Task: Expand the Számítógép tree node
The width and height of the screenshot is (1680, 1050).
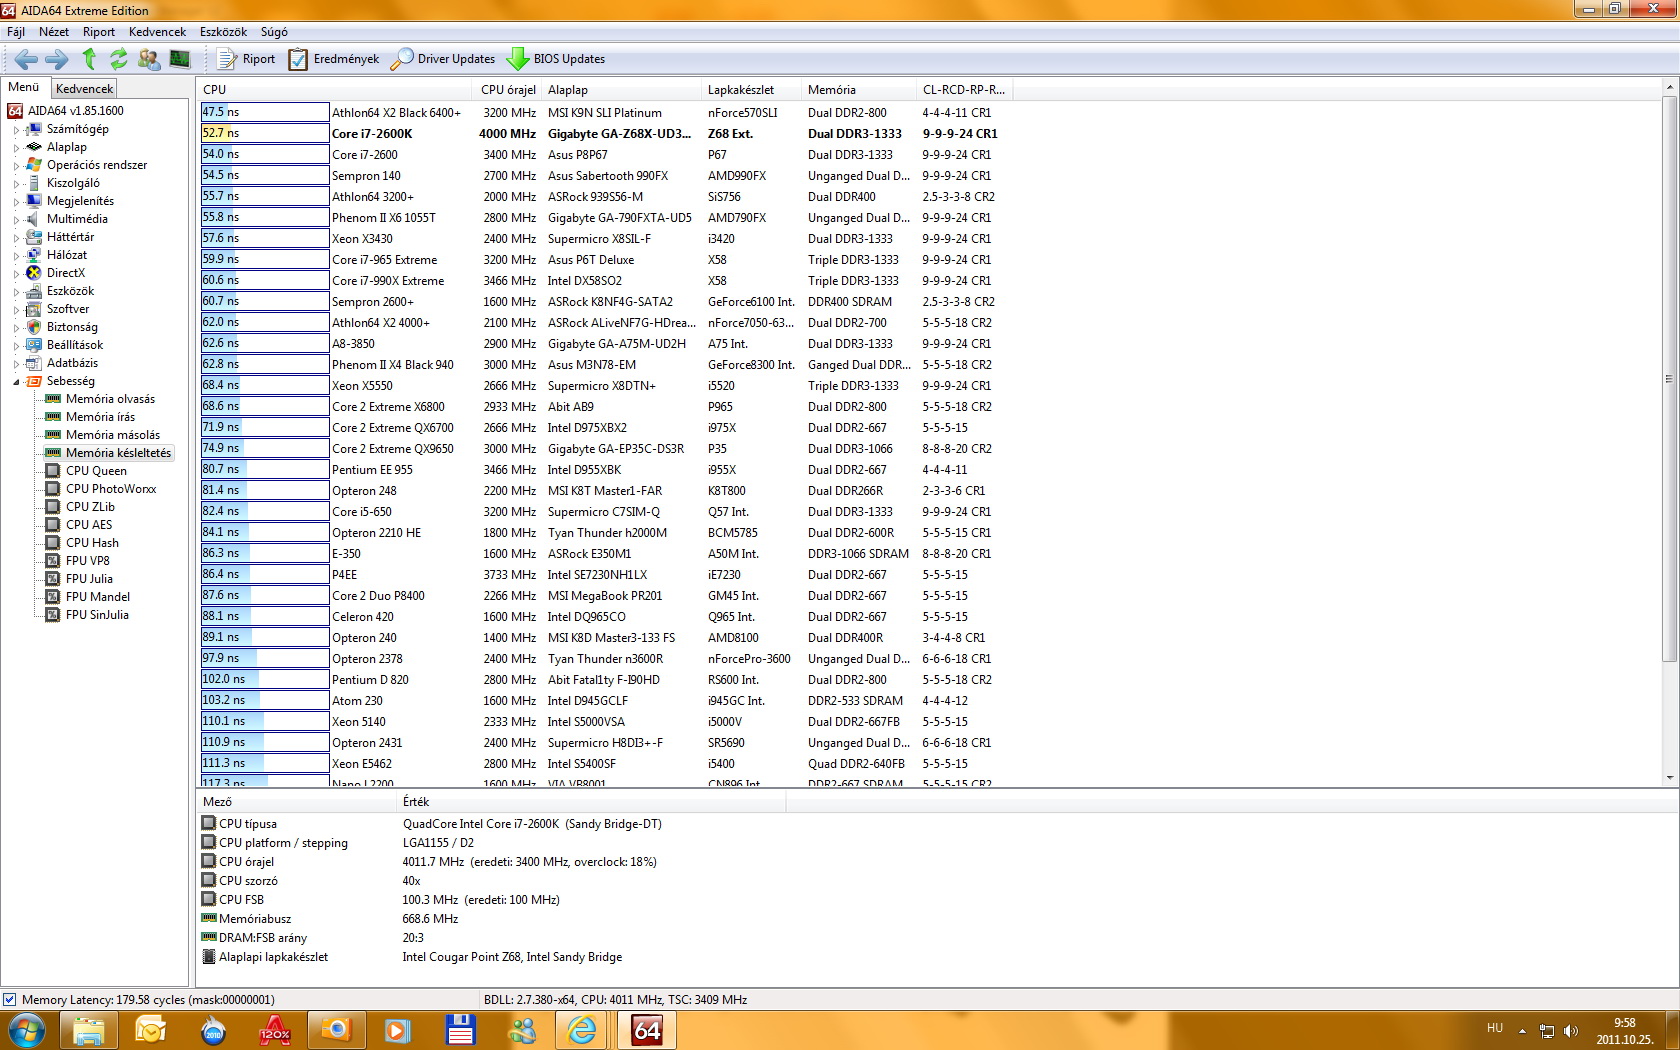Action: tap(16, 130)
